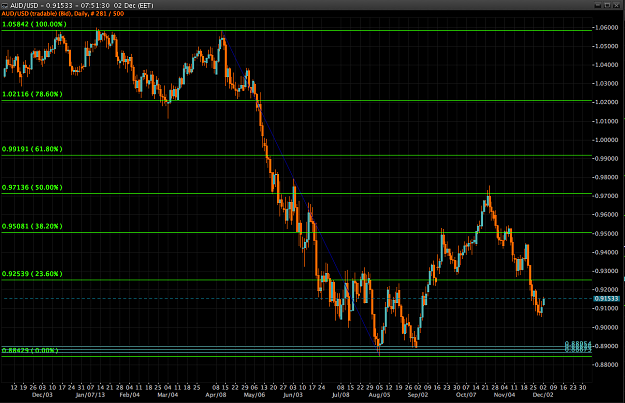
Task: Click the Dec/03 month label on time axis
Action: coord(42,395)
